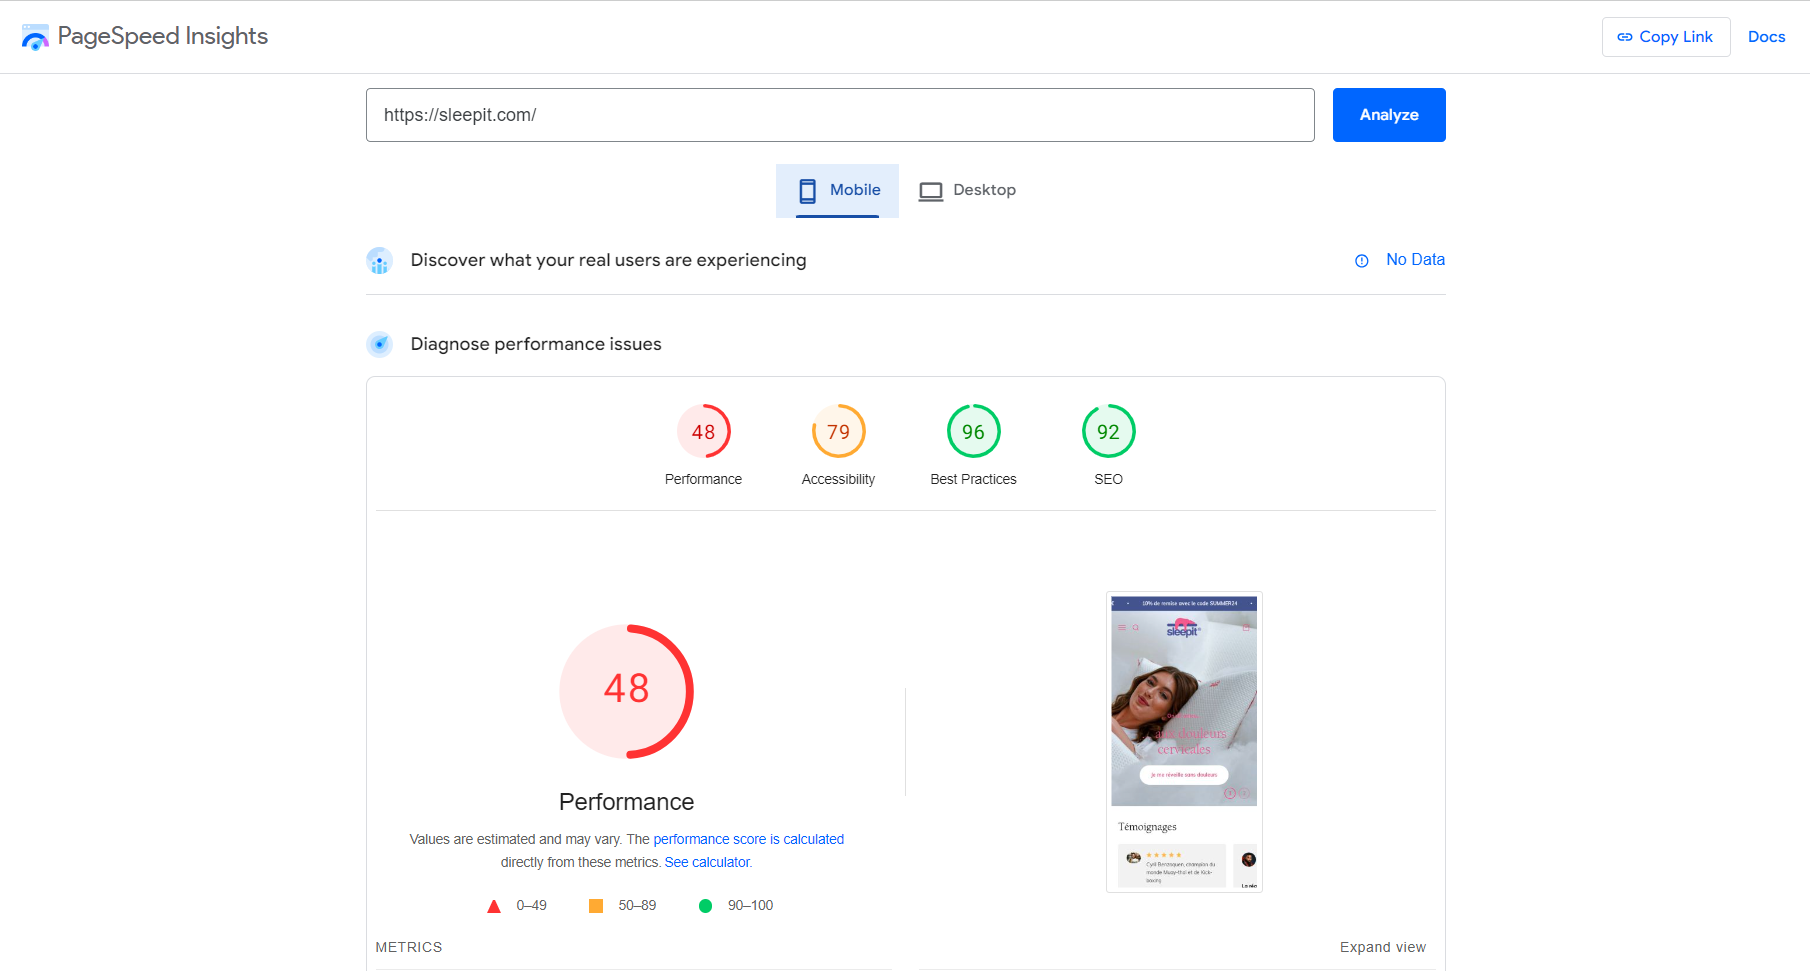The height and width of the screenshot is (971, 1810).
Task: Click the Diagnose performance issues icon
Action: pyautogui.click(x=379, y=344)
